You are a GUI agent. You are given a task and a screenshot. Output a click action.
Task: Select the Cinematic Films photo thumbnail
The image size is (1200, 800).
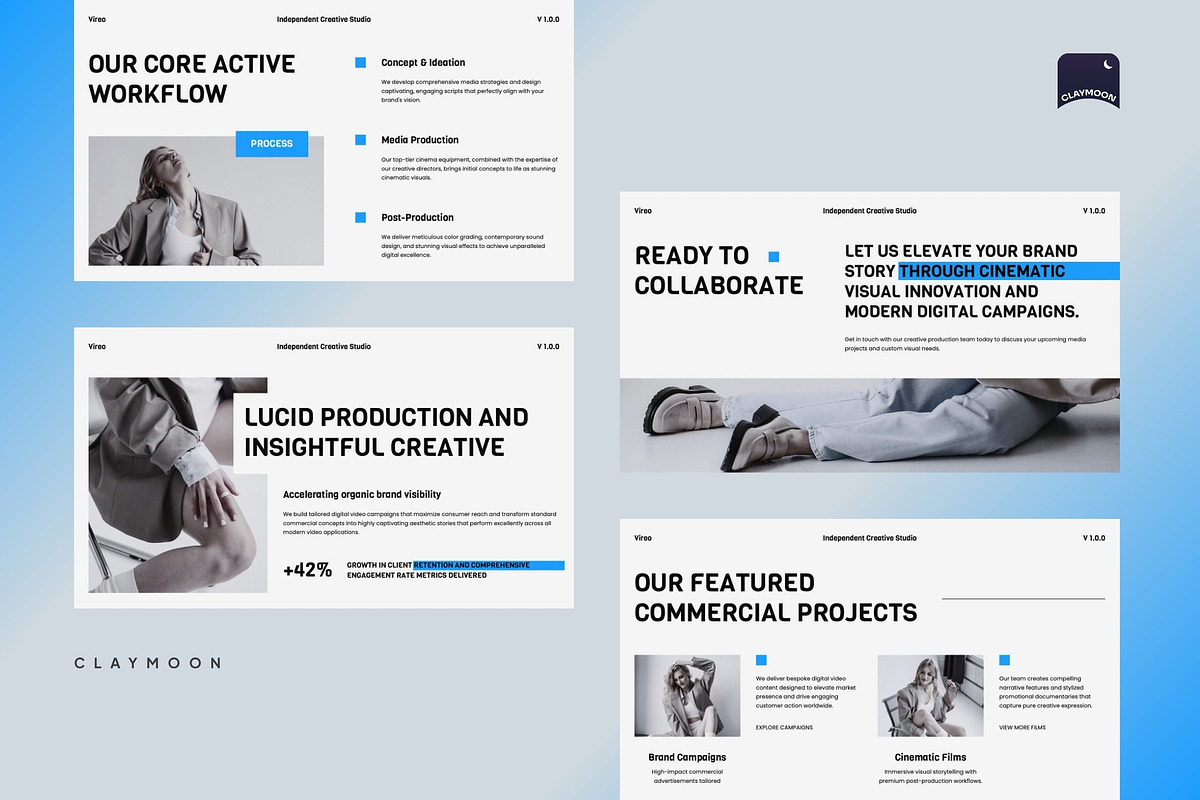point(930,696)
